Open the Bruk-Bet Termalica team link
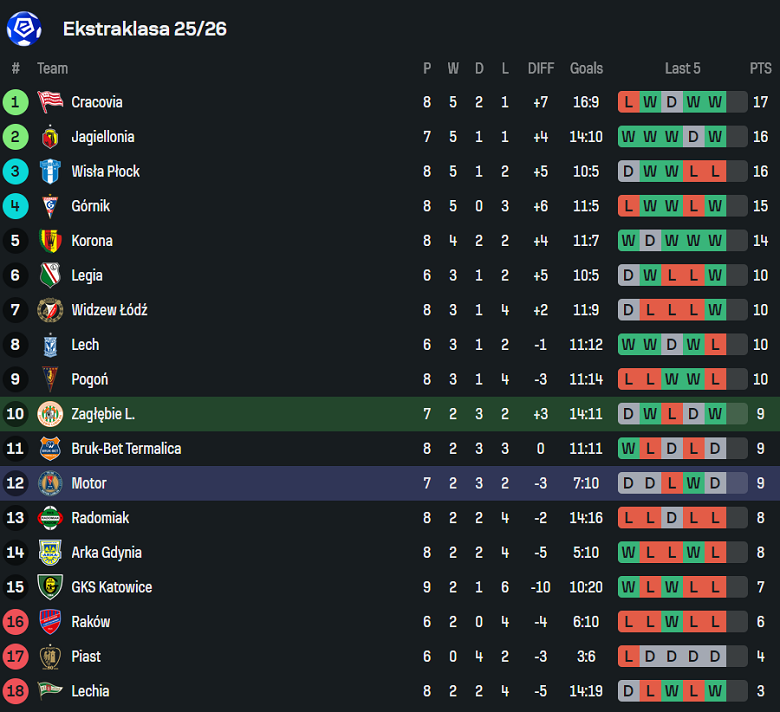The image size is (780, 712). [x=126, y=448]
